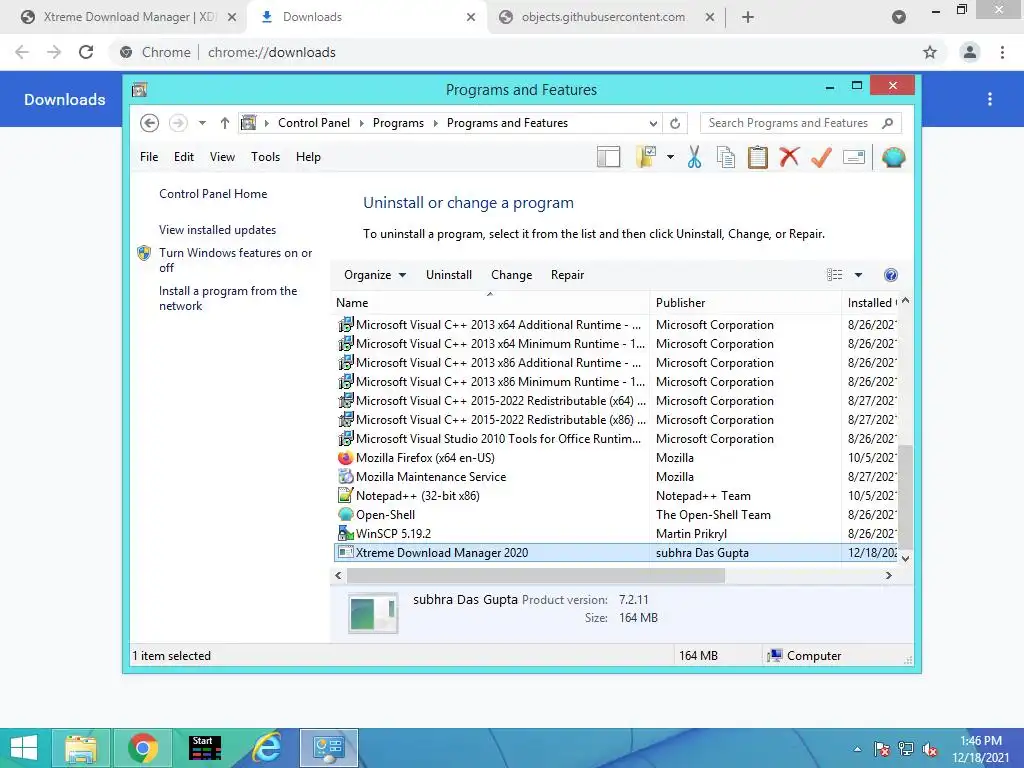Open the folder options toolbar dropdown arrow
The width and height of the screenshot is (1024, 768).
pyautogui.click(x=671, y=157)
